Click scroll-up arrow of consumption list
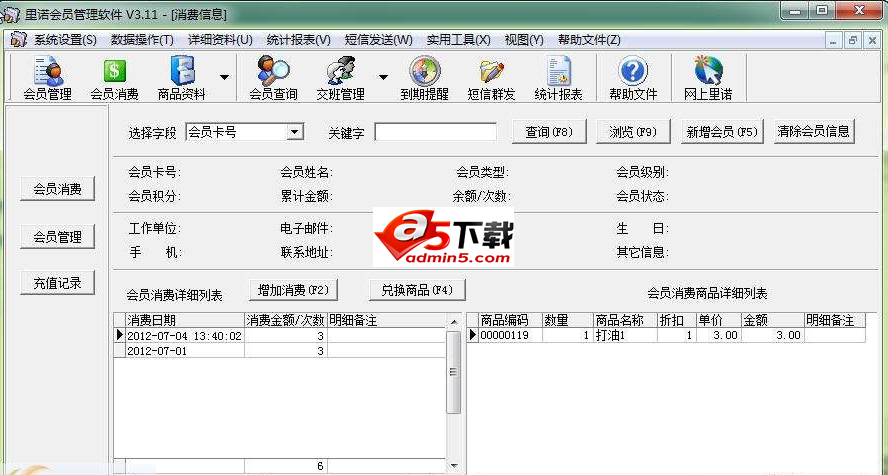Image resolution: width=888 pixels, height=475 pixels. click(x=454, y=322)
